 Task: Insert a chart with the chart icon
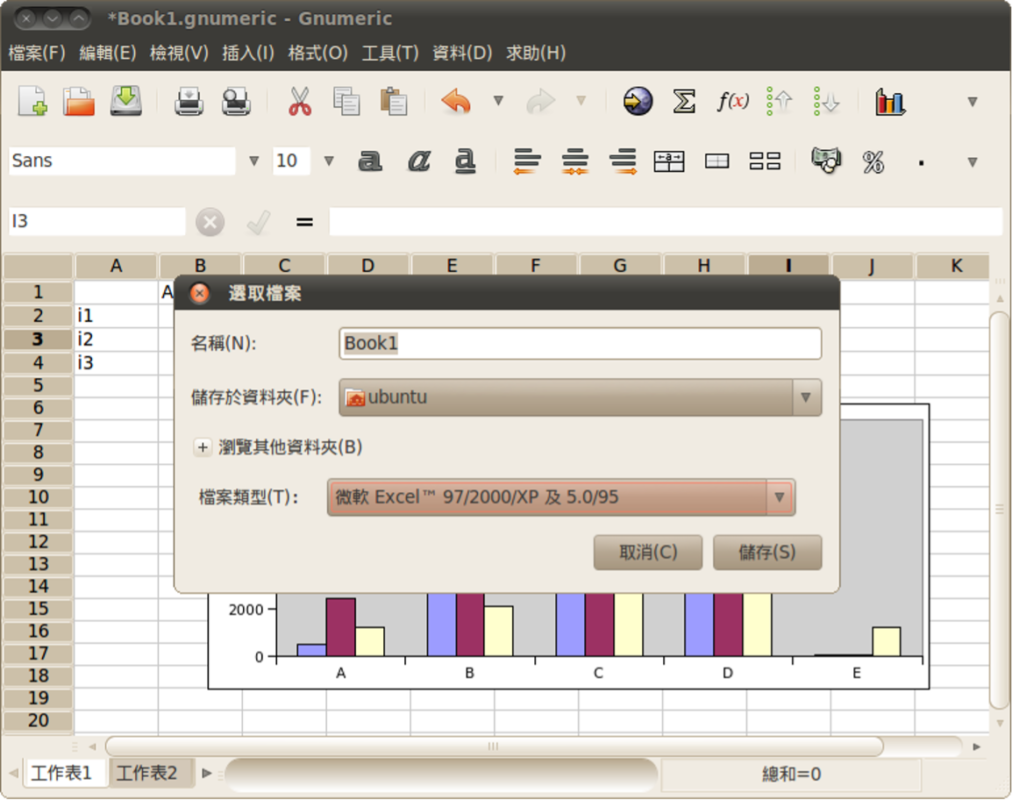click(889, 101)
